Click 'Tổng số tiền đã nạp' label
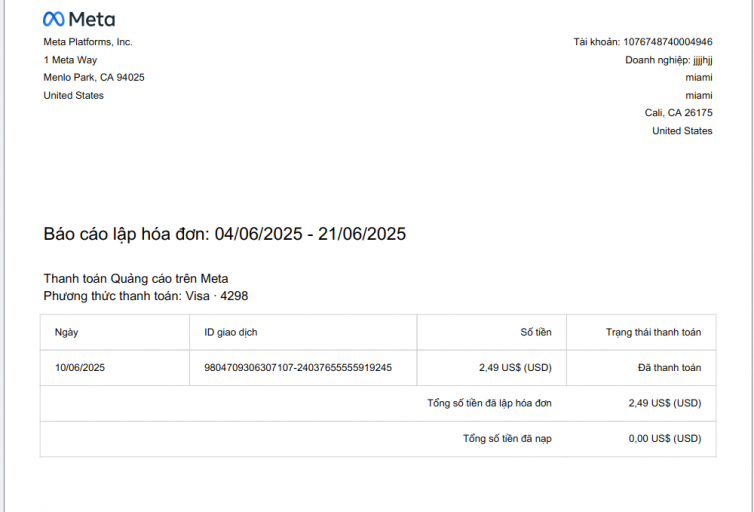 [507, 438]
